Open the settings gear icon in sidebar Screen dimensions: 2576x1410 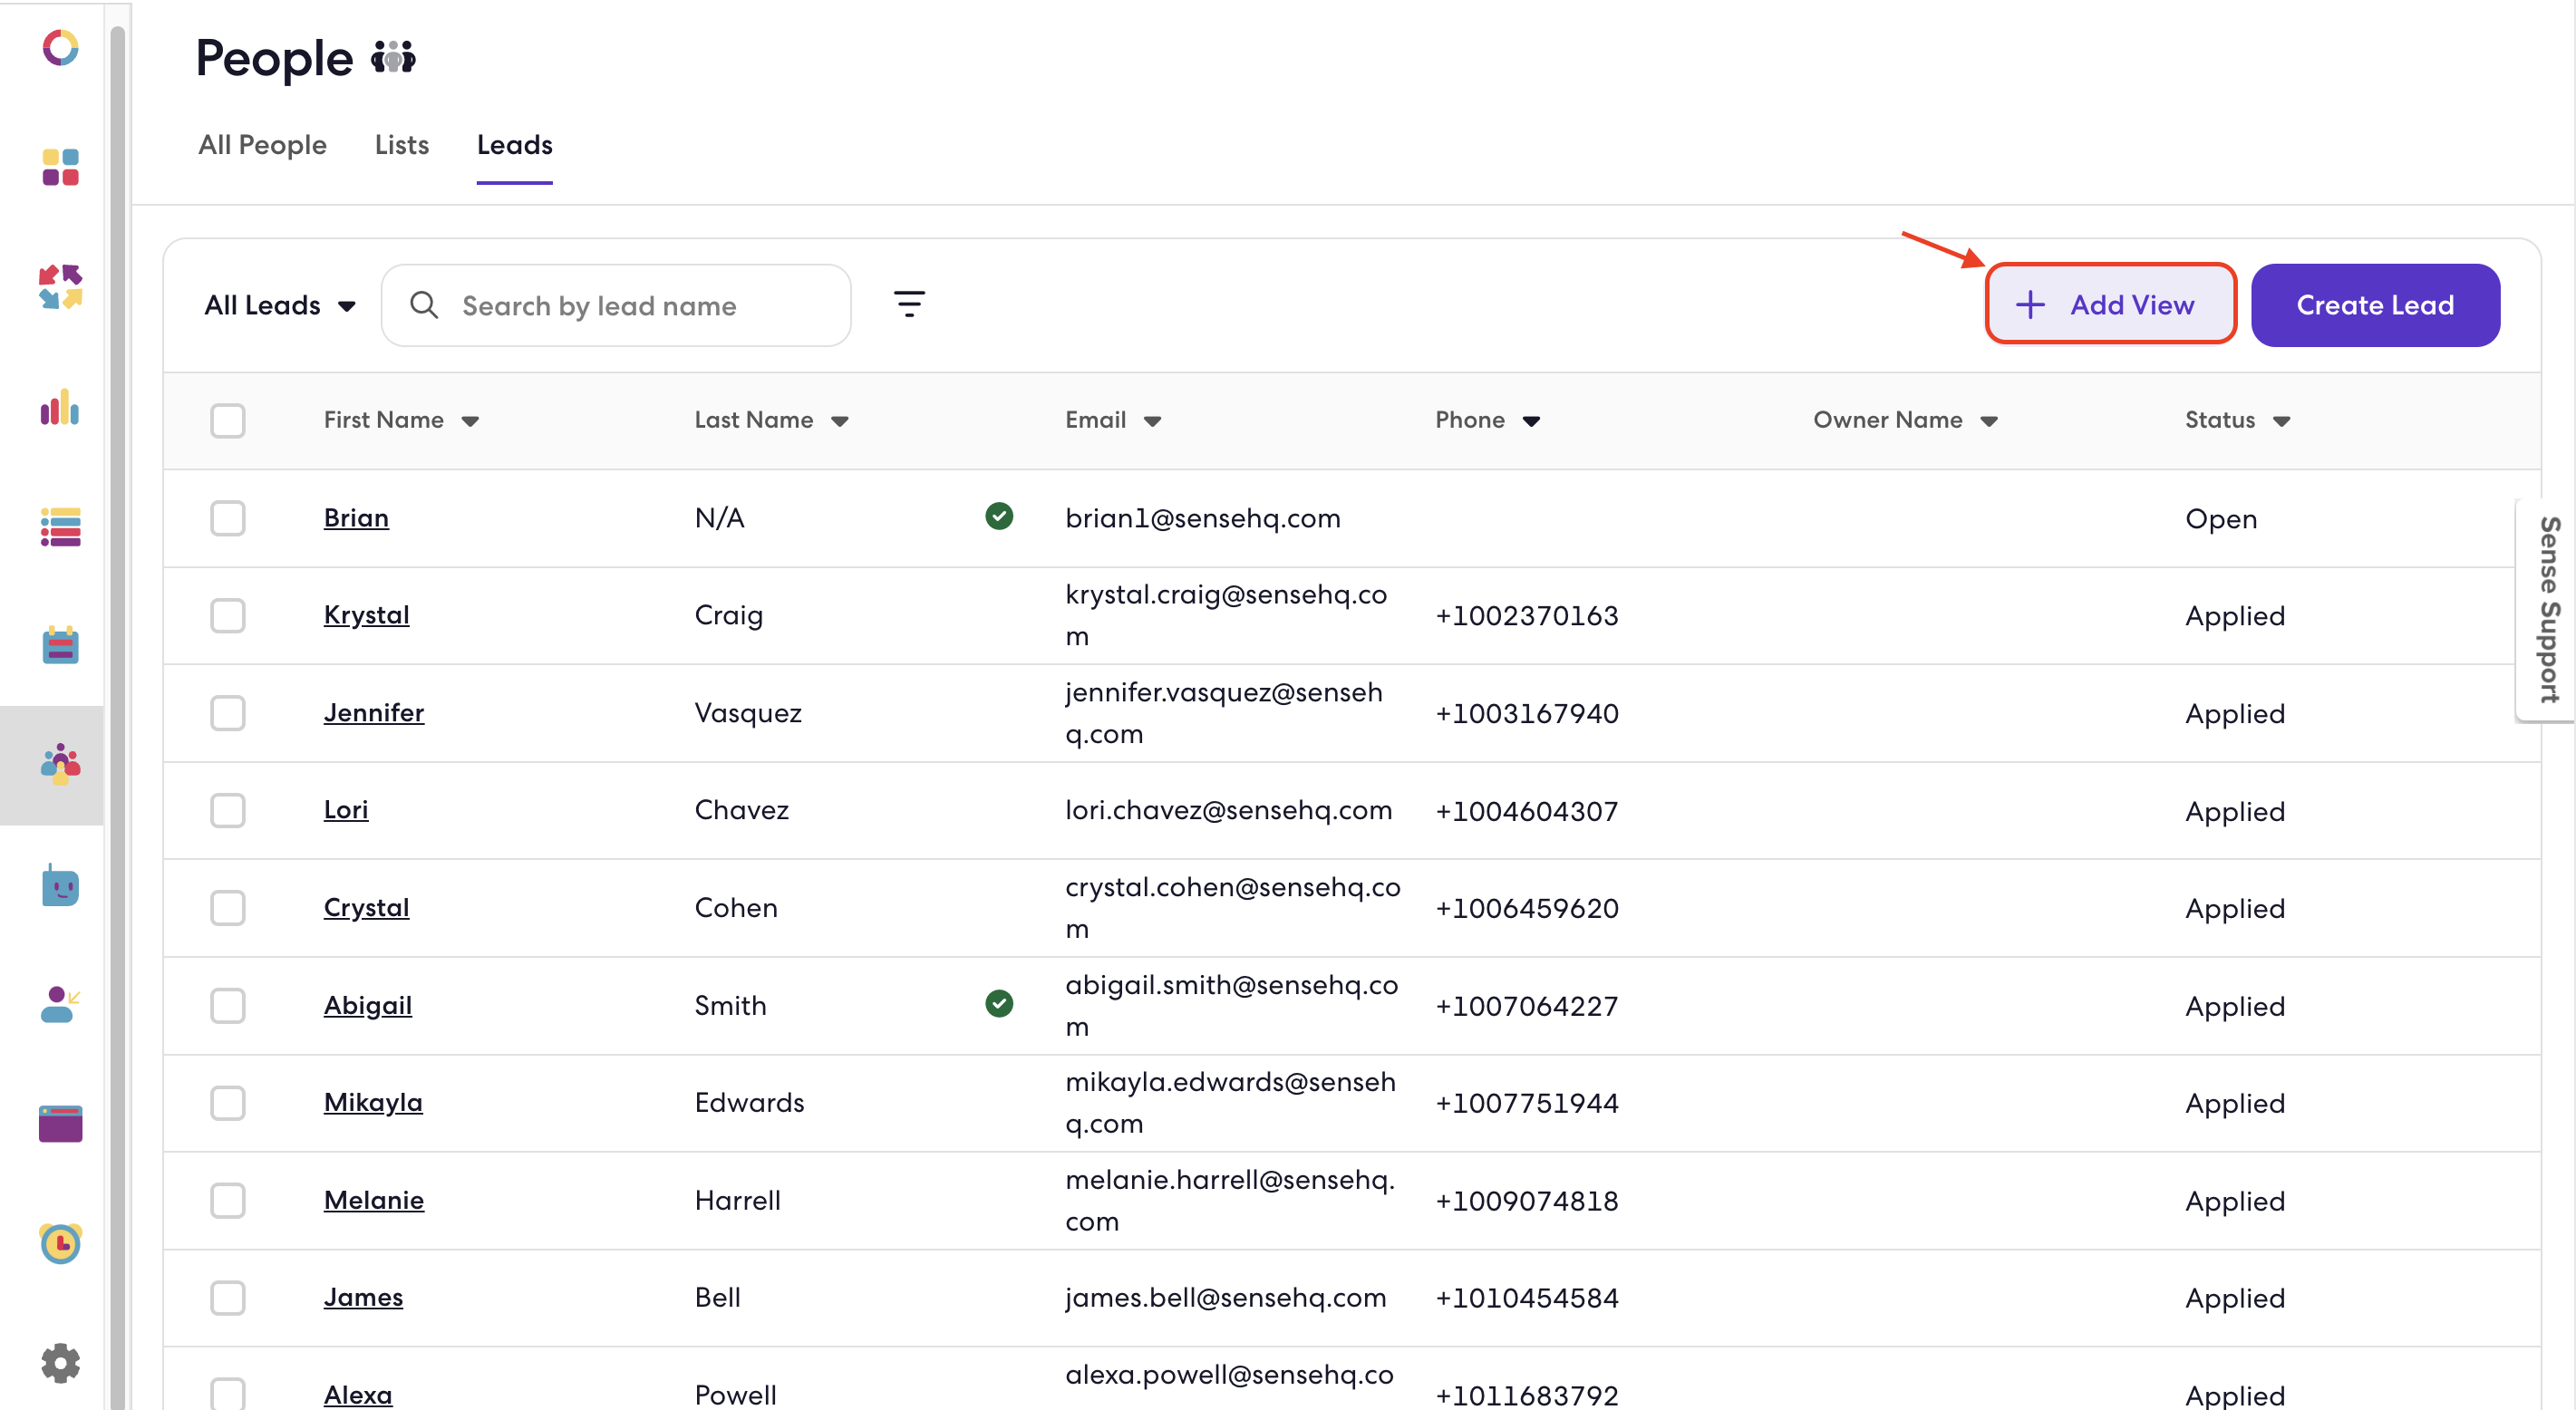click(x=60, y=1363)
